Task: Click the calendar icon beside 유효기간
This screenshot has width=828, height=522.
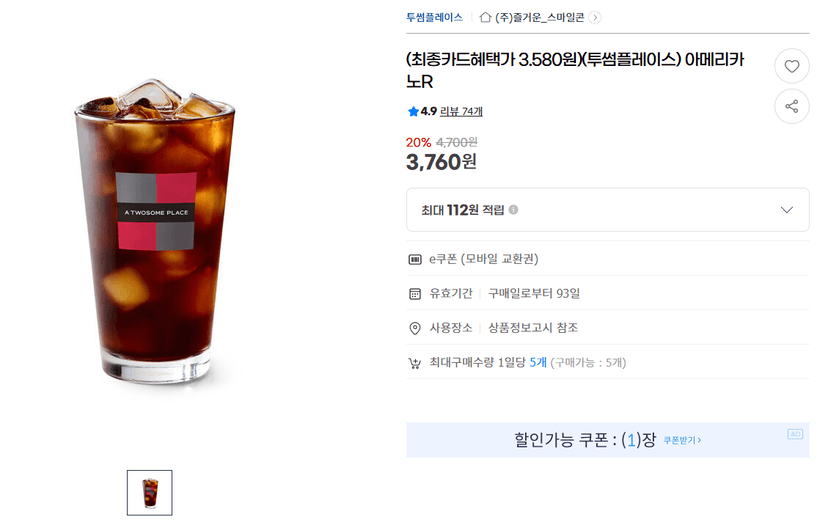Action: pos(415,293)
